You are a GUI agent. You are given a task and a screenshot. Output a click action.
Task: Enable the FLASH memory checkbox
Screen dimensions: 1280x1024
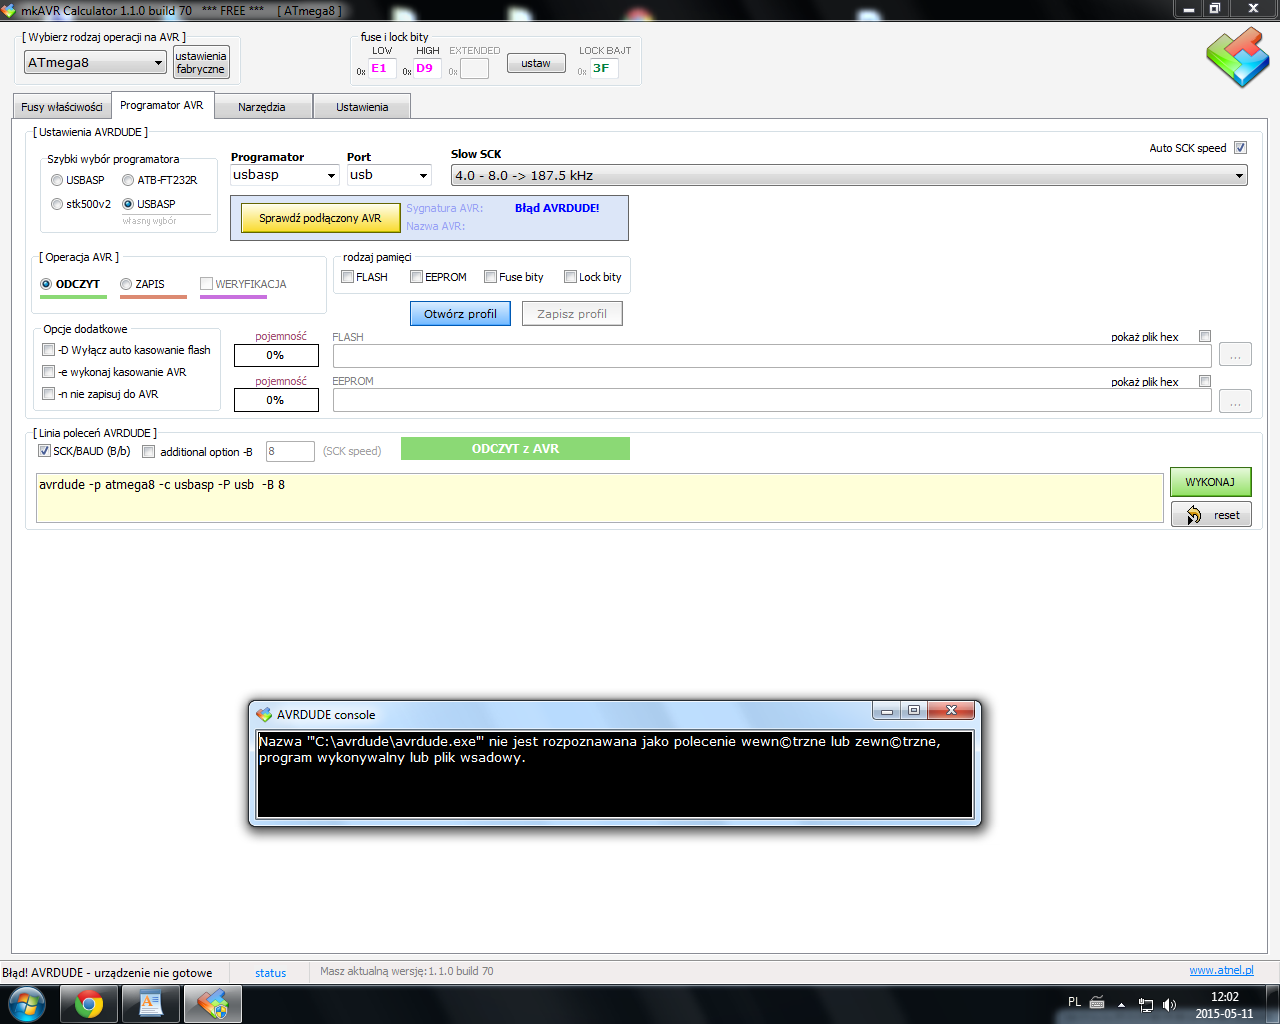(x=348, y=277)
